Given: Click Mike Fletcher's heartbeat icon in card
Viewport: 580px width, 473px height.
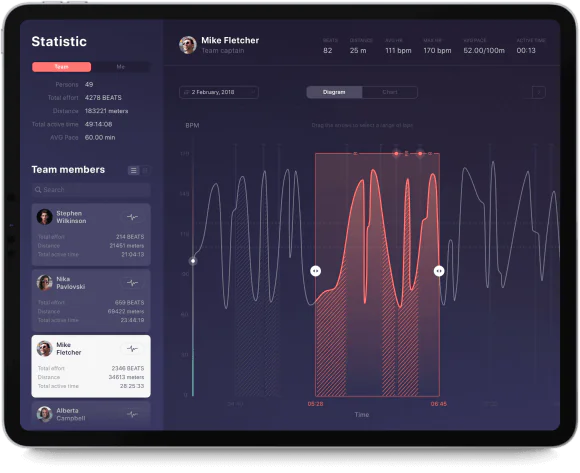Looking at the screenshot, I should pyautogui.click(x=132, y=349).
